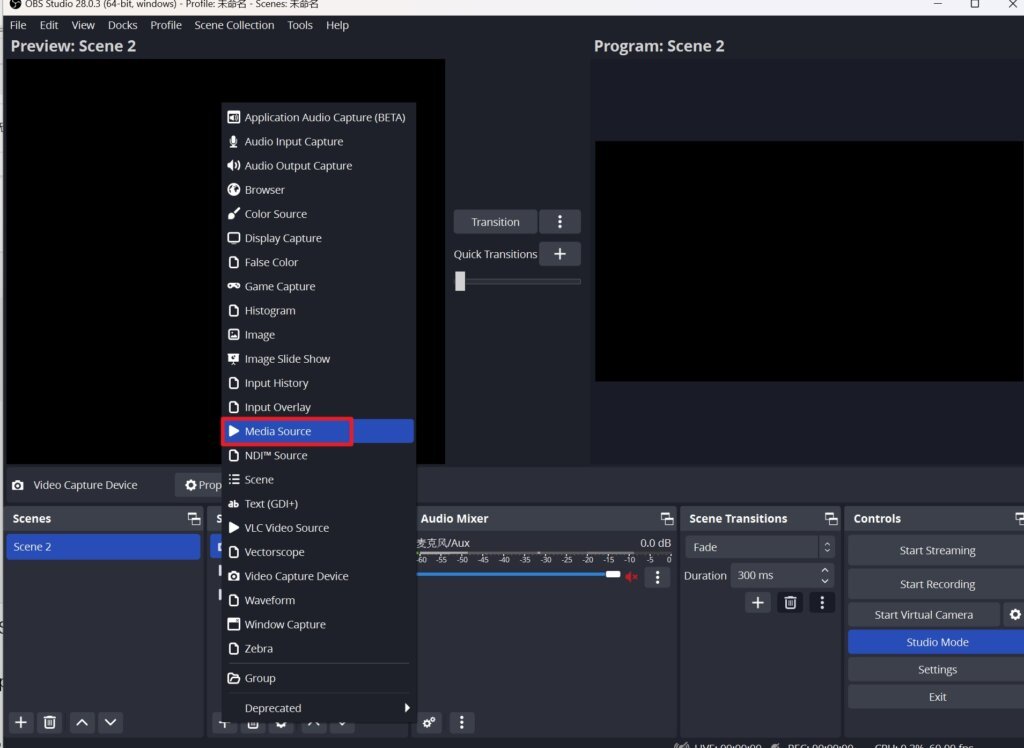Image resolution: width=1024 pixels, height=748 pixels.
Task: Toggle Studio Mode off
Action: pyautogui.click(x=936, y=642)
